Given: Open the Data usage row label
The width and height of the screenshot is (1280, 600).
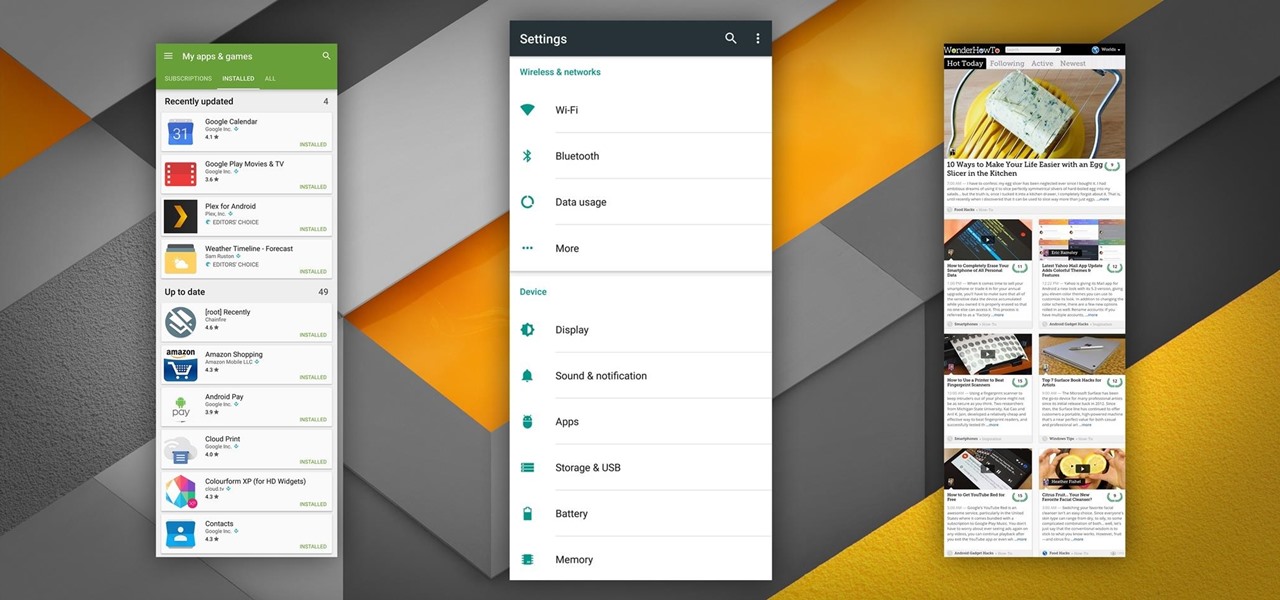Looking at the screenshot, I should pyautogui.click(x=581, y=202).
